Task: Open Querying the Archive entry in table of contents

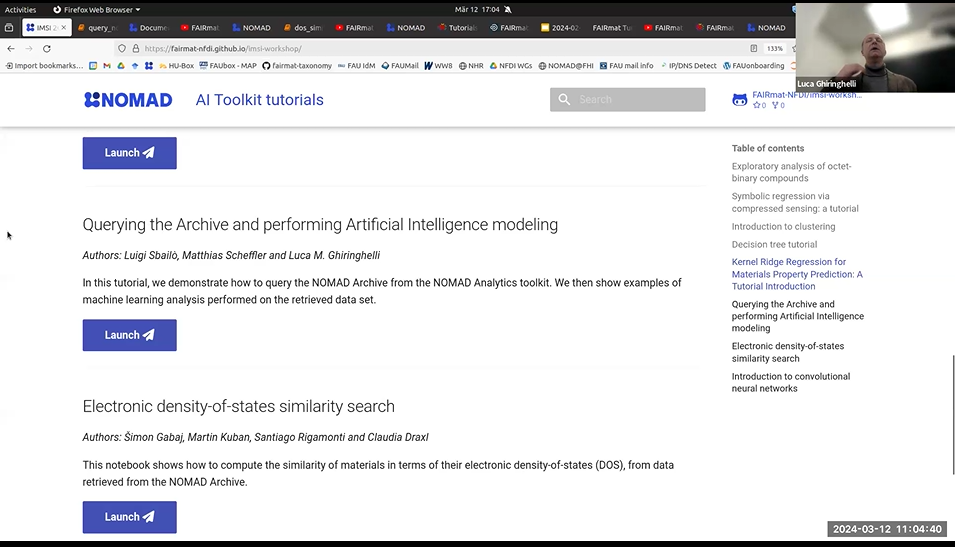Action: 797,316
